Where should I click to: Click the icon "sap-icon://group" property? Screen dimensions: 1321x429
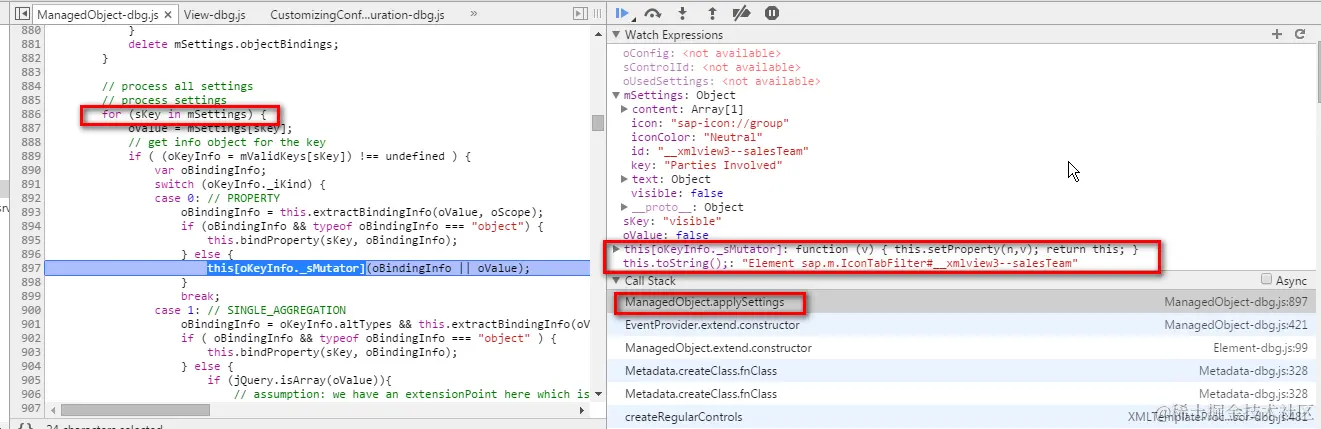(710, 123)
